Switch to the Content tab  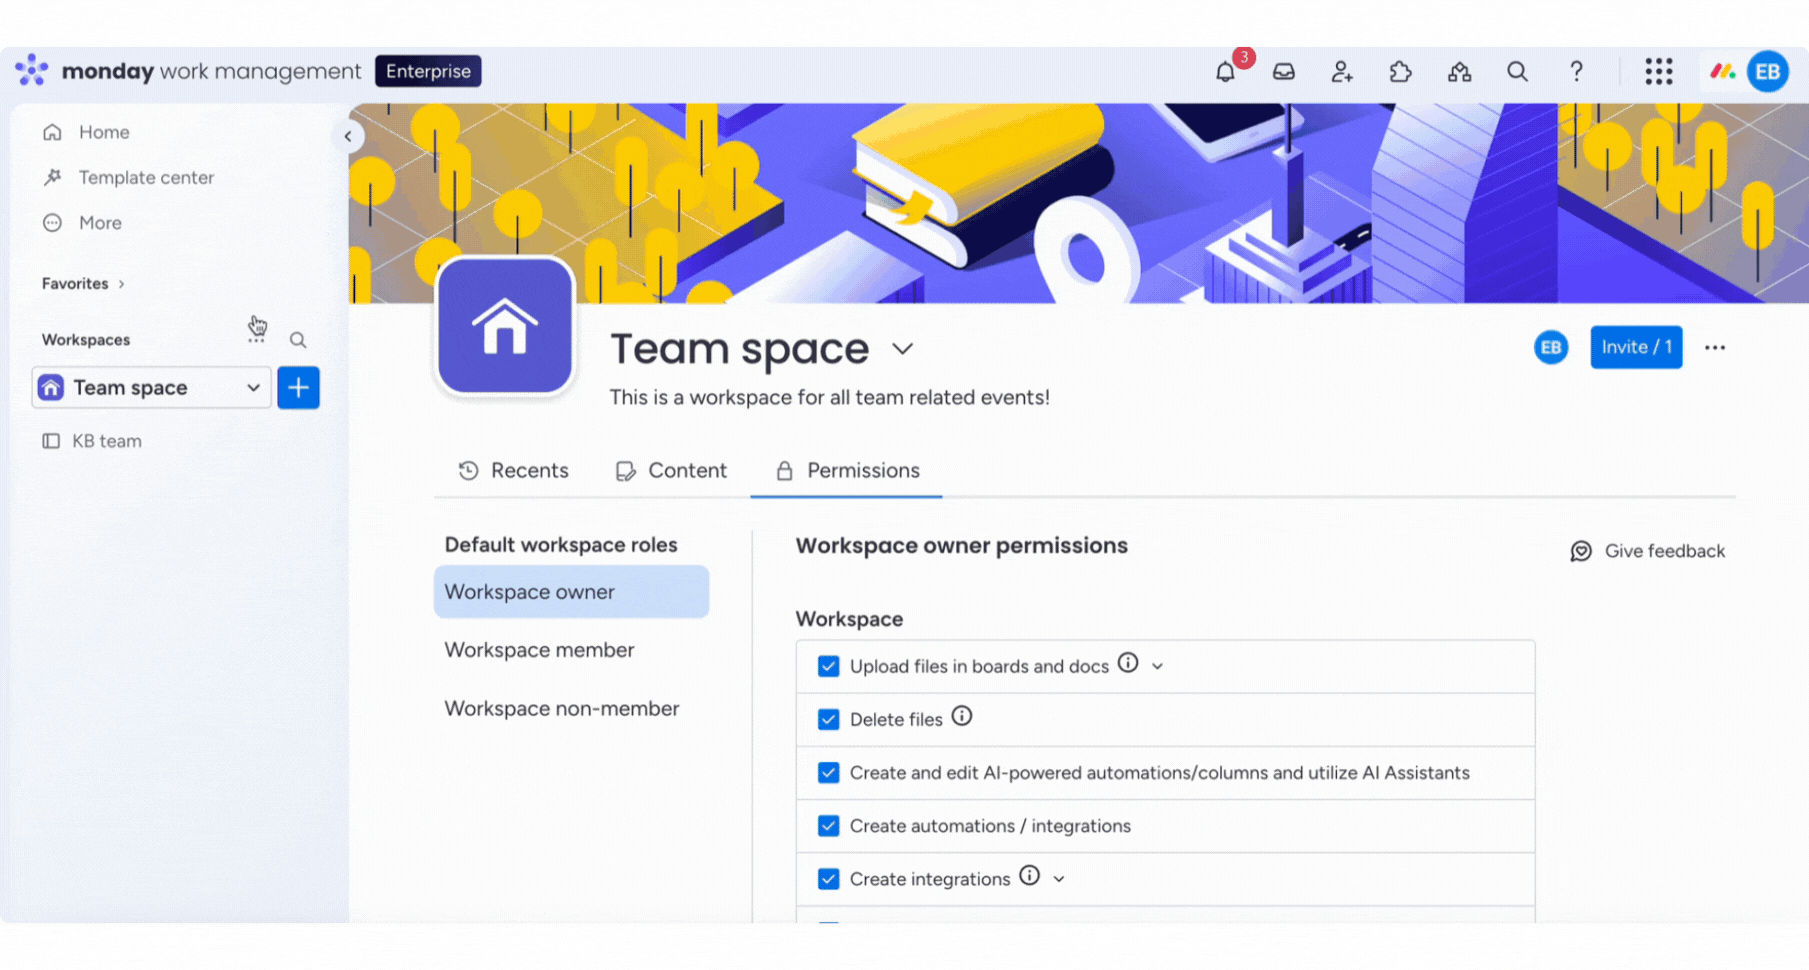pyautogui.click(x=672, y=471)
